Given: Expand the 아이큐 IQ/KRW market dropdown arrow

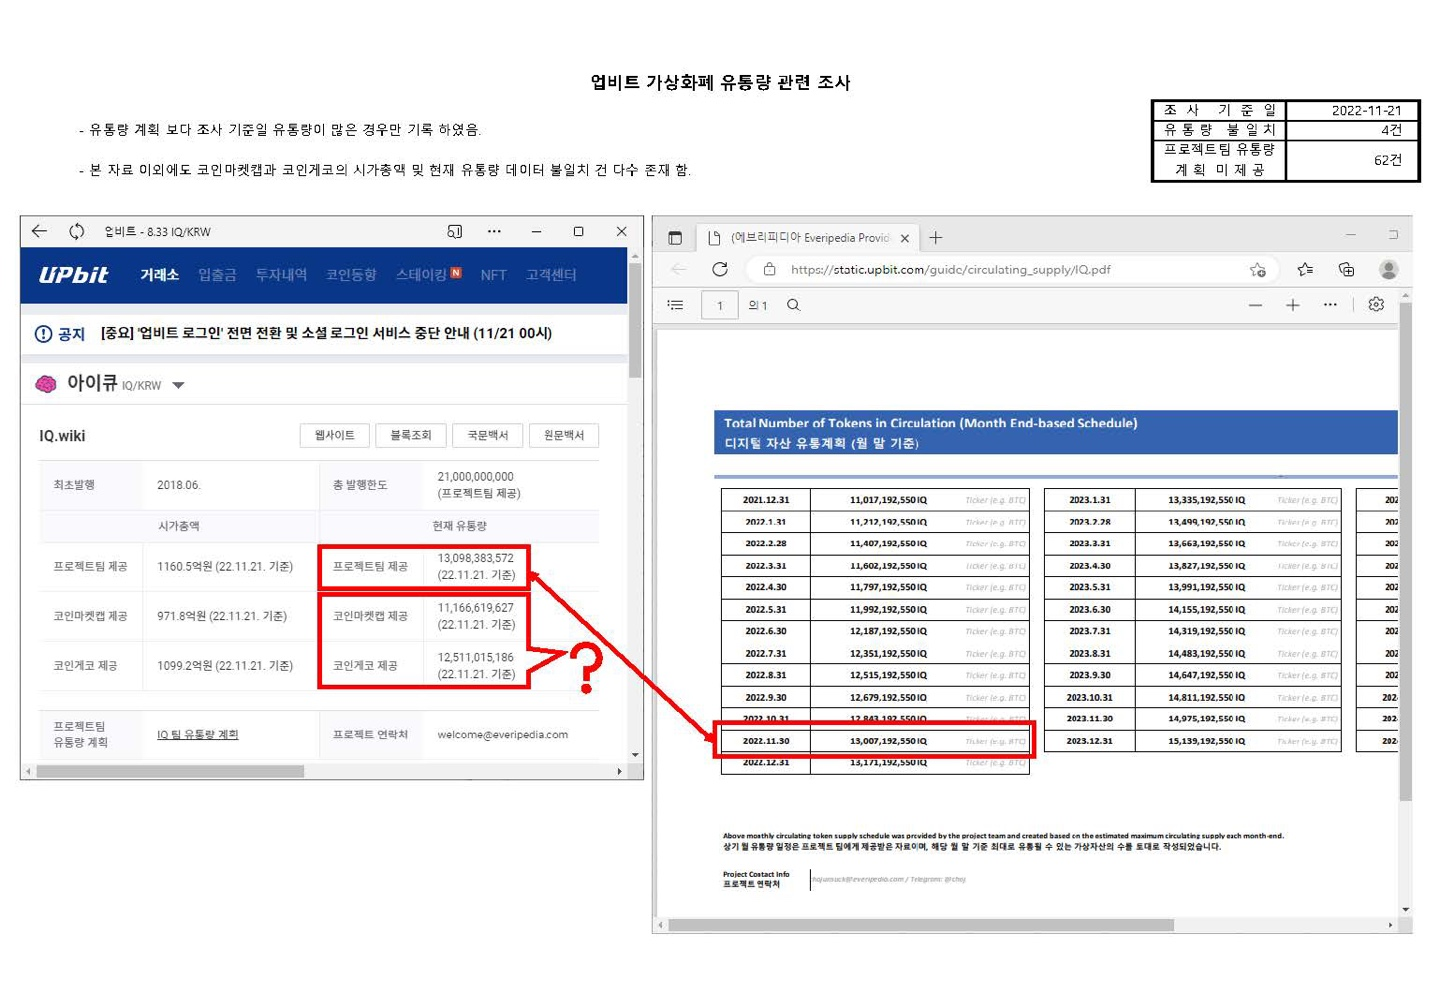Looking at the screenshot, I should 178,385.
